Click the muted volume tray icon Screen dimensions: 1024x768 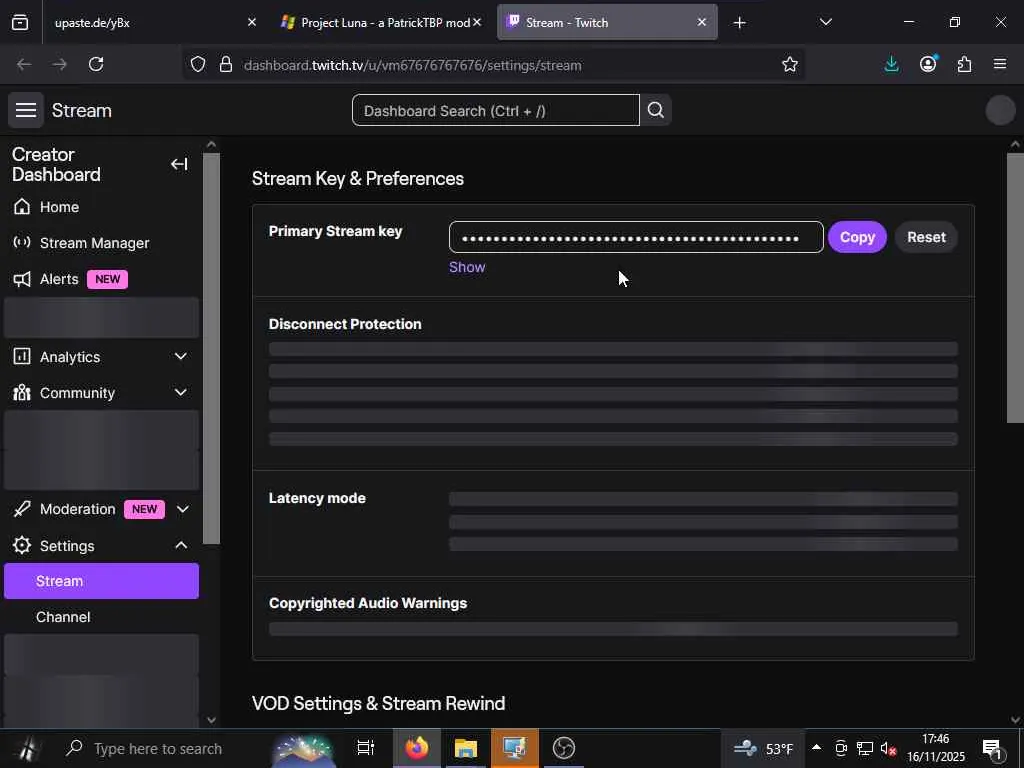coord(888,748)
